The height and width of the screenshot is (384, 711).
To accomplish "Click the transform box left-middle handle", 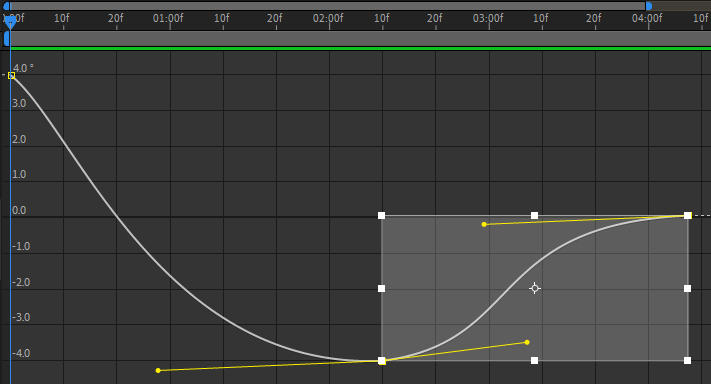I will [381, 288].
